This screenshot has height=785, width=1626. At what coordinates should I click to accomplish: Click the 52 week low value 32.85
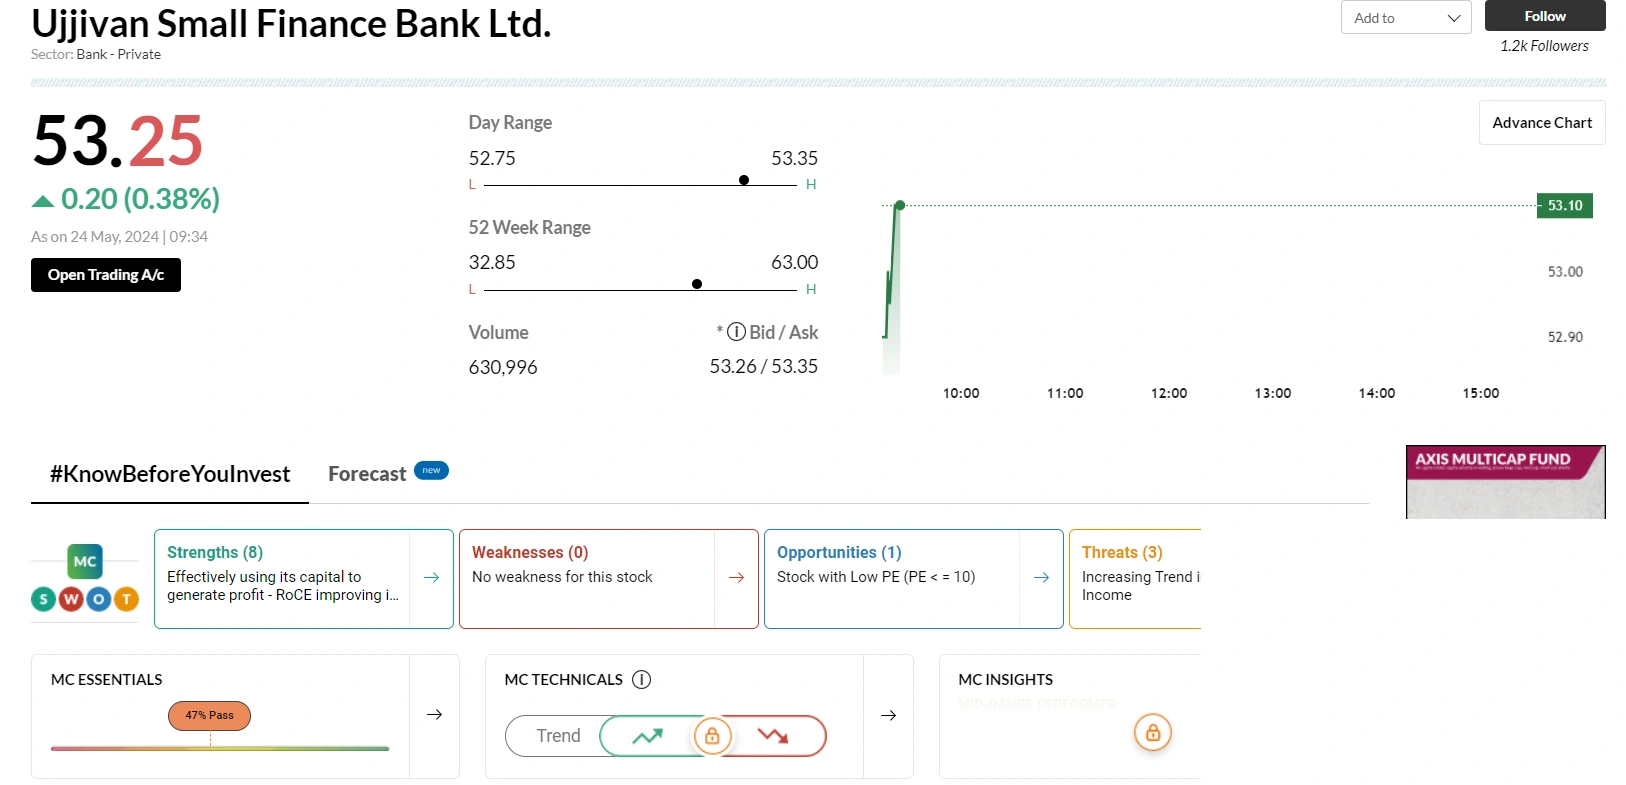point(492,262)
